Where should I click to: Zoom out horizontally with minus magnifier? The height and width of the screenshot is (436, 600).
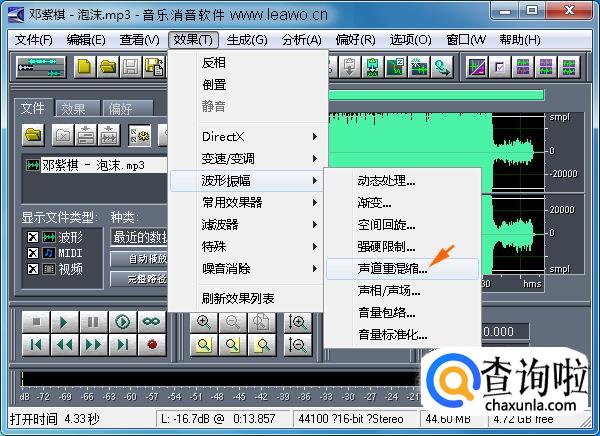[233, 322]
